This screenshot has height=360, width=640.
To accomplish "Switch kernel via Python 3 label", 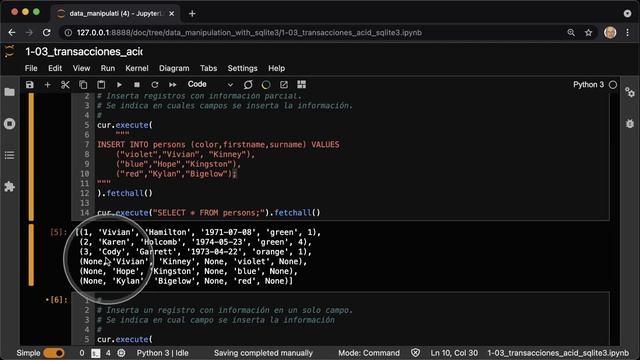I will click(x=588, y=84).
